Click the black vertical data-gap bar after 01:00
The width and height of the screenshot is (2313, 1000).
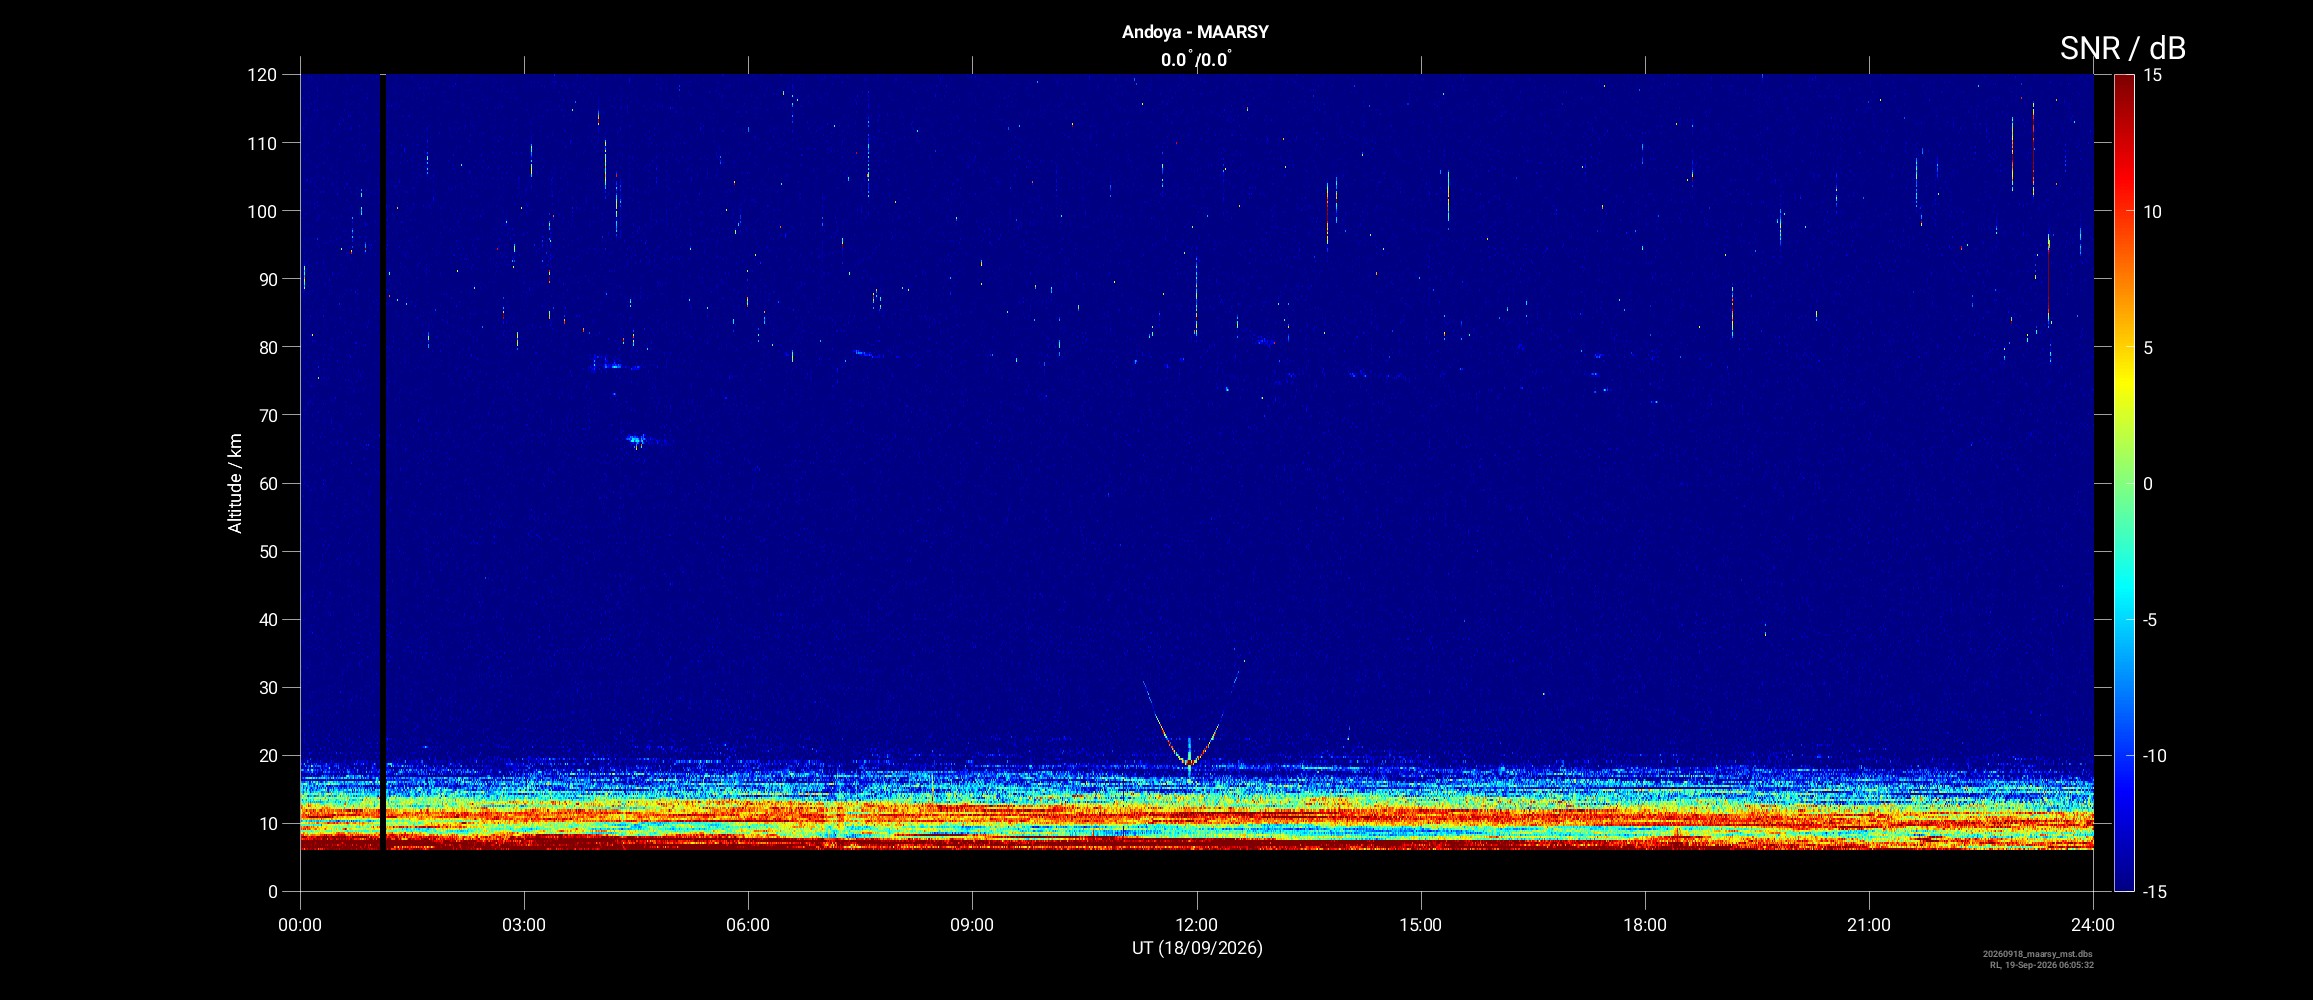point(382,462)
